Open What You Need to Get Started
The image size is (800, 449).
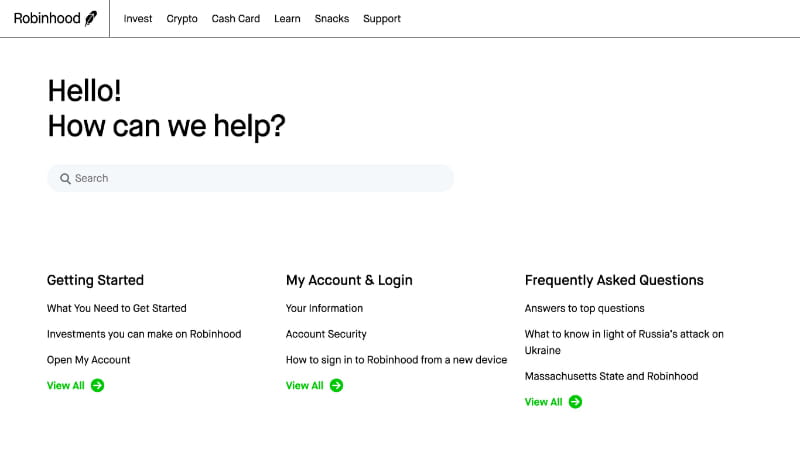(x=117, y=308)
